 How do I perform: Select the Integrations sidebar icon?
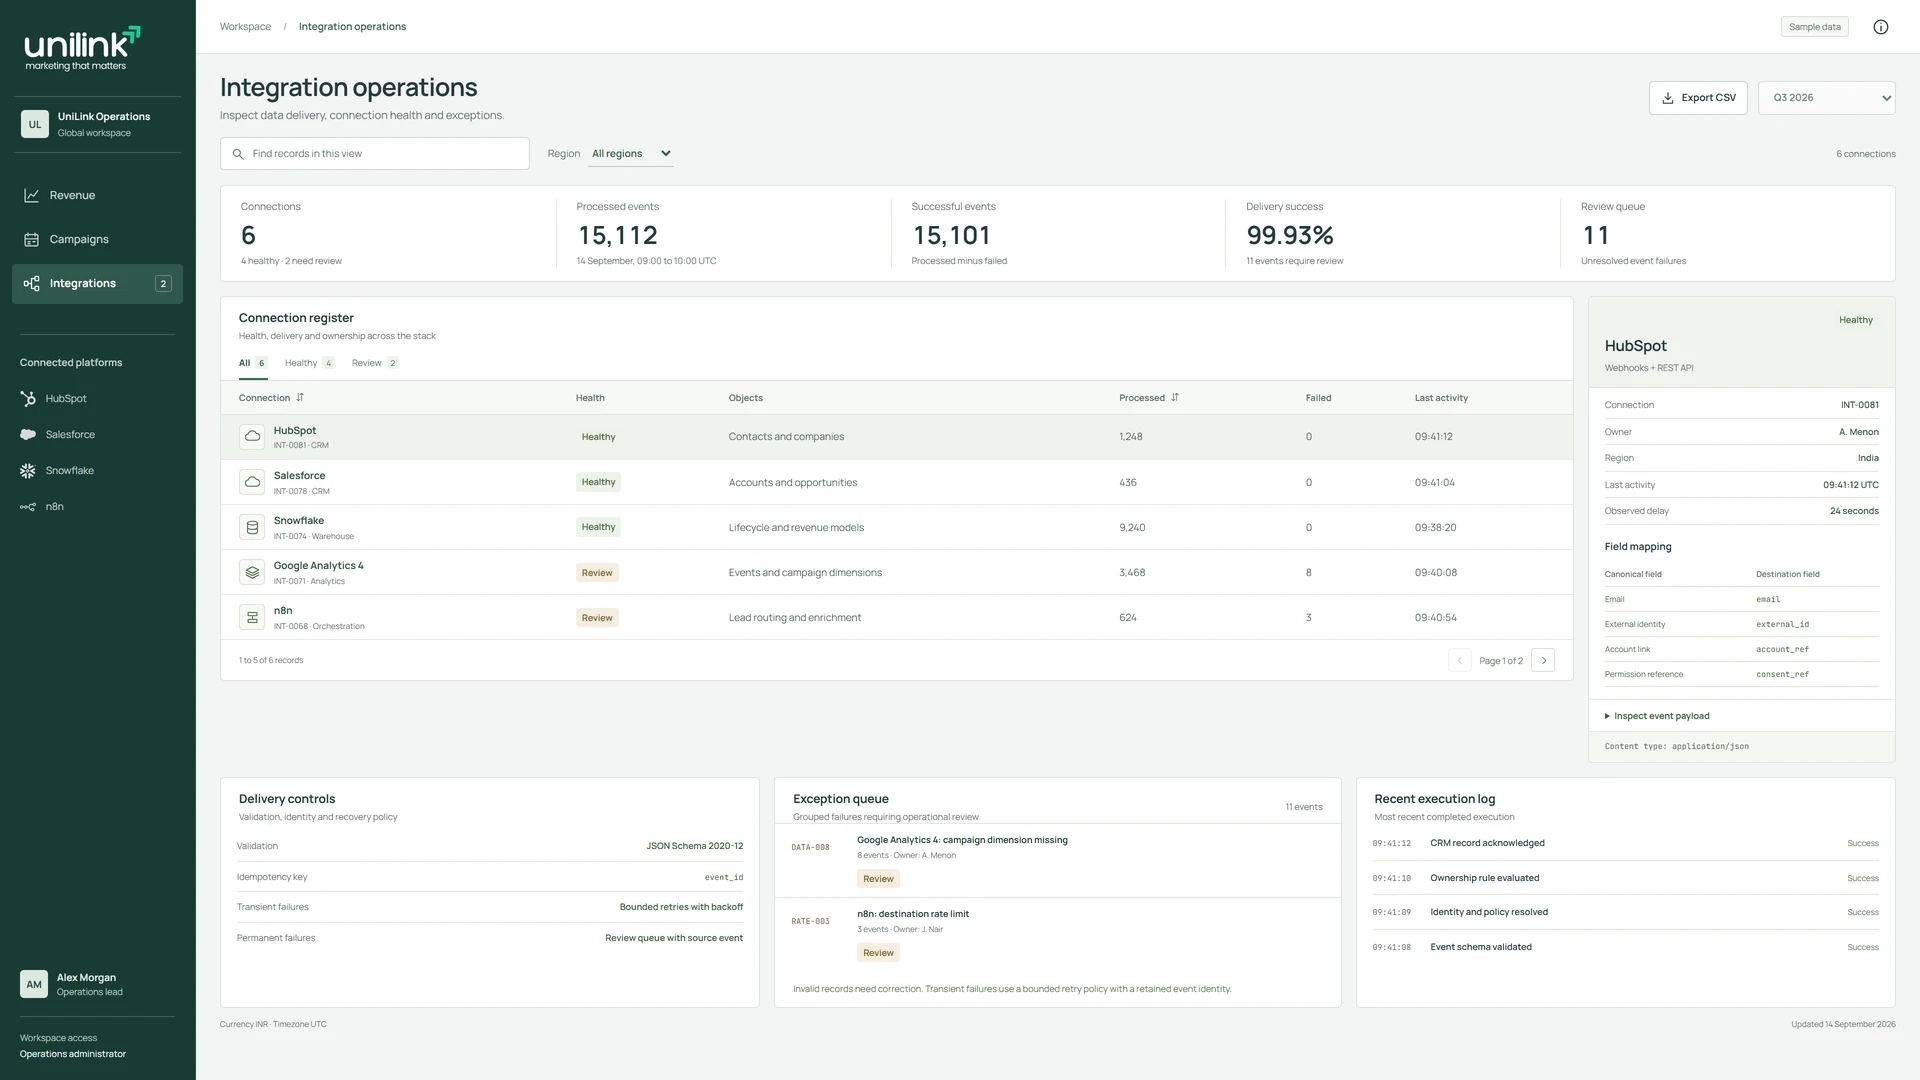click(31, 283)
